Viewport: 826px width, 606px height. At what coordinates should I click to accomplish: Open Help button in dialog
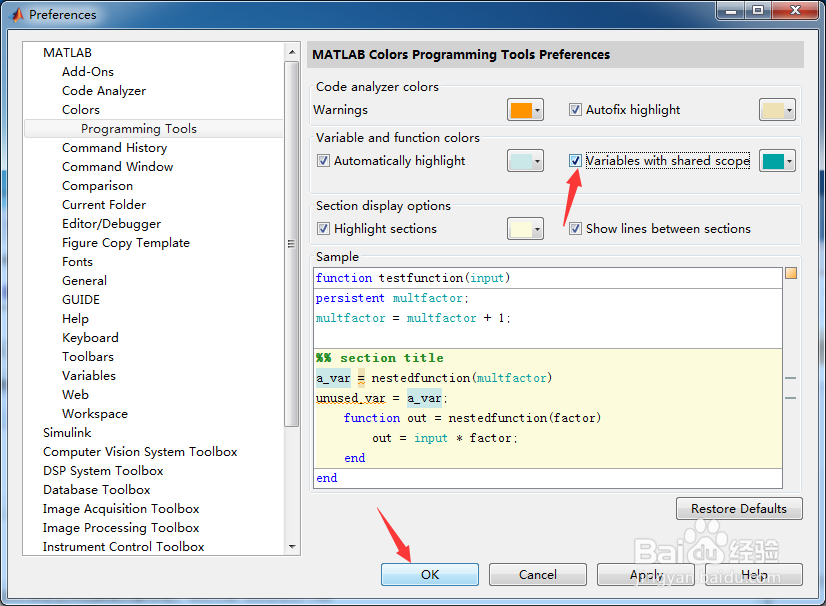click(754, 574)
